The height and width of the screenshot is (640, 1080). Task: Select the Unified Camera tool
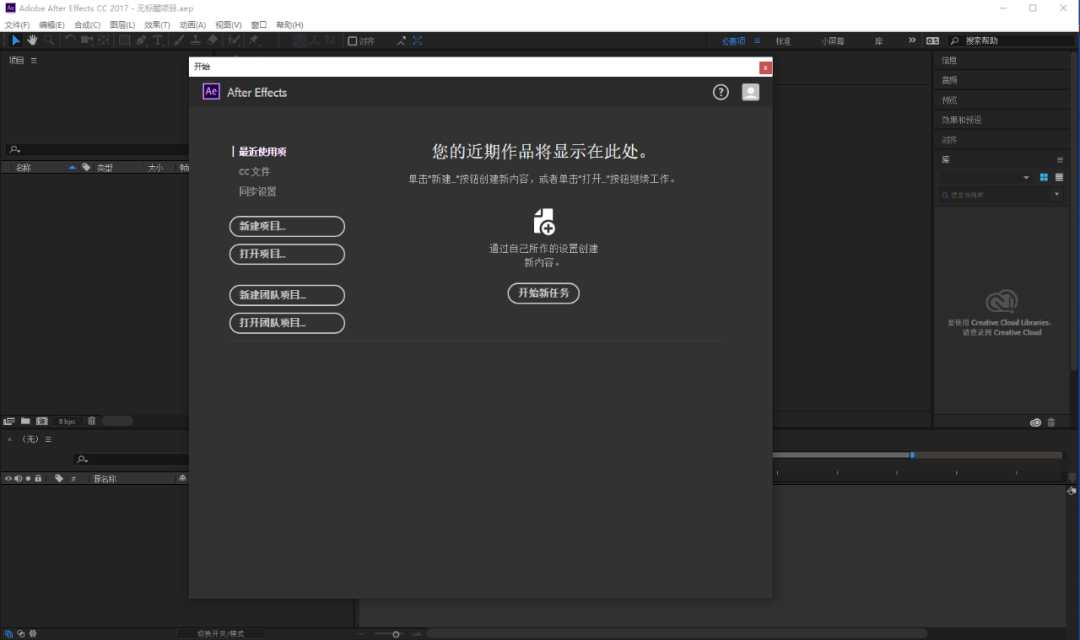click(87, 41)
